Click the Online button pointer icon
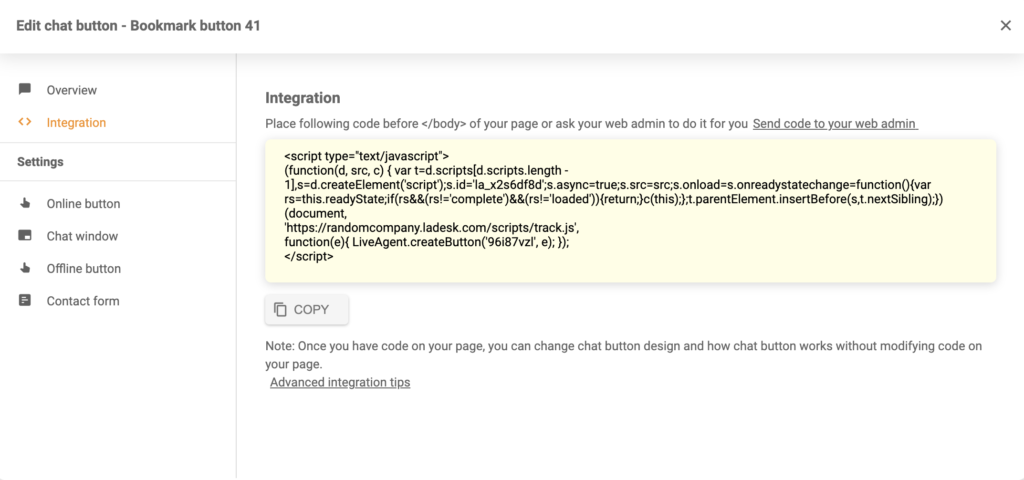1024x480 pixels. coord(25,204)
